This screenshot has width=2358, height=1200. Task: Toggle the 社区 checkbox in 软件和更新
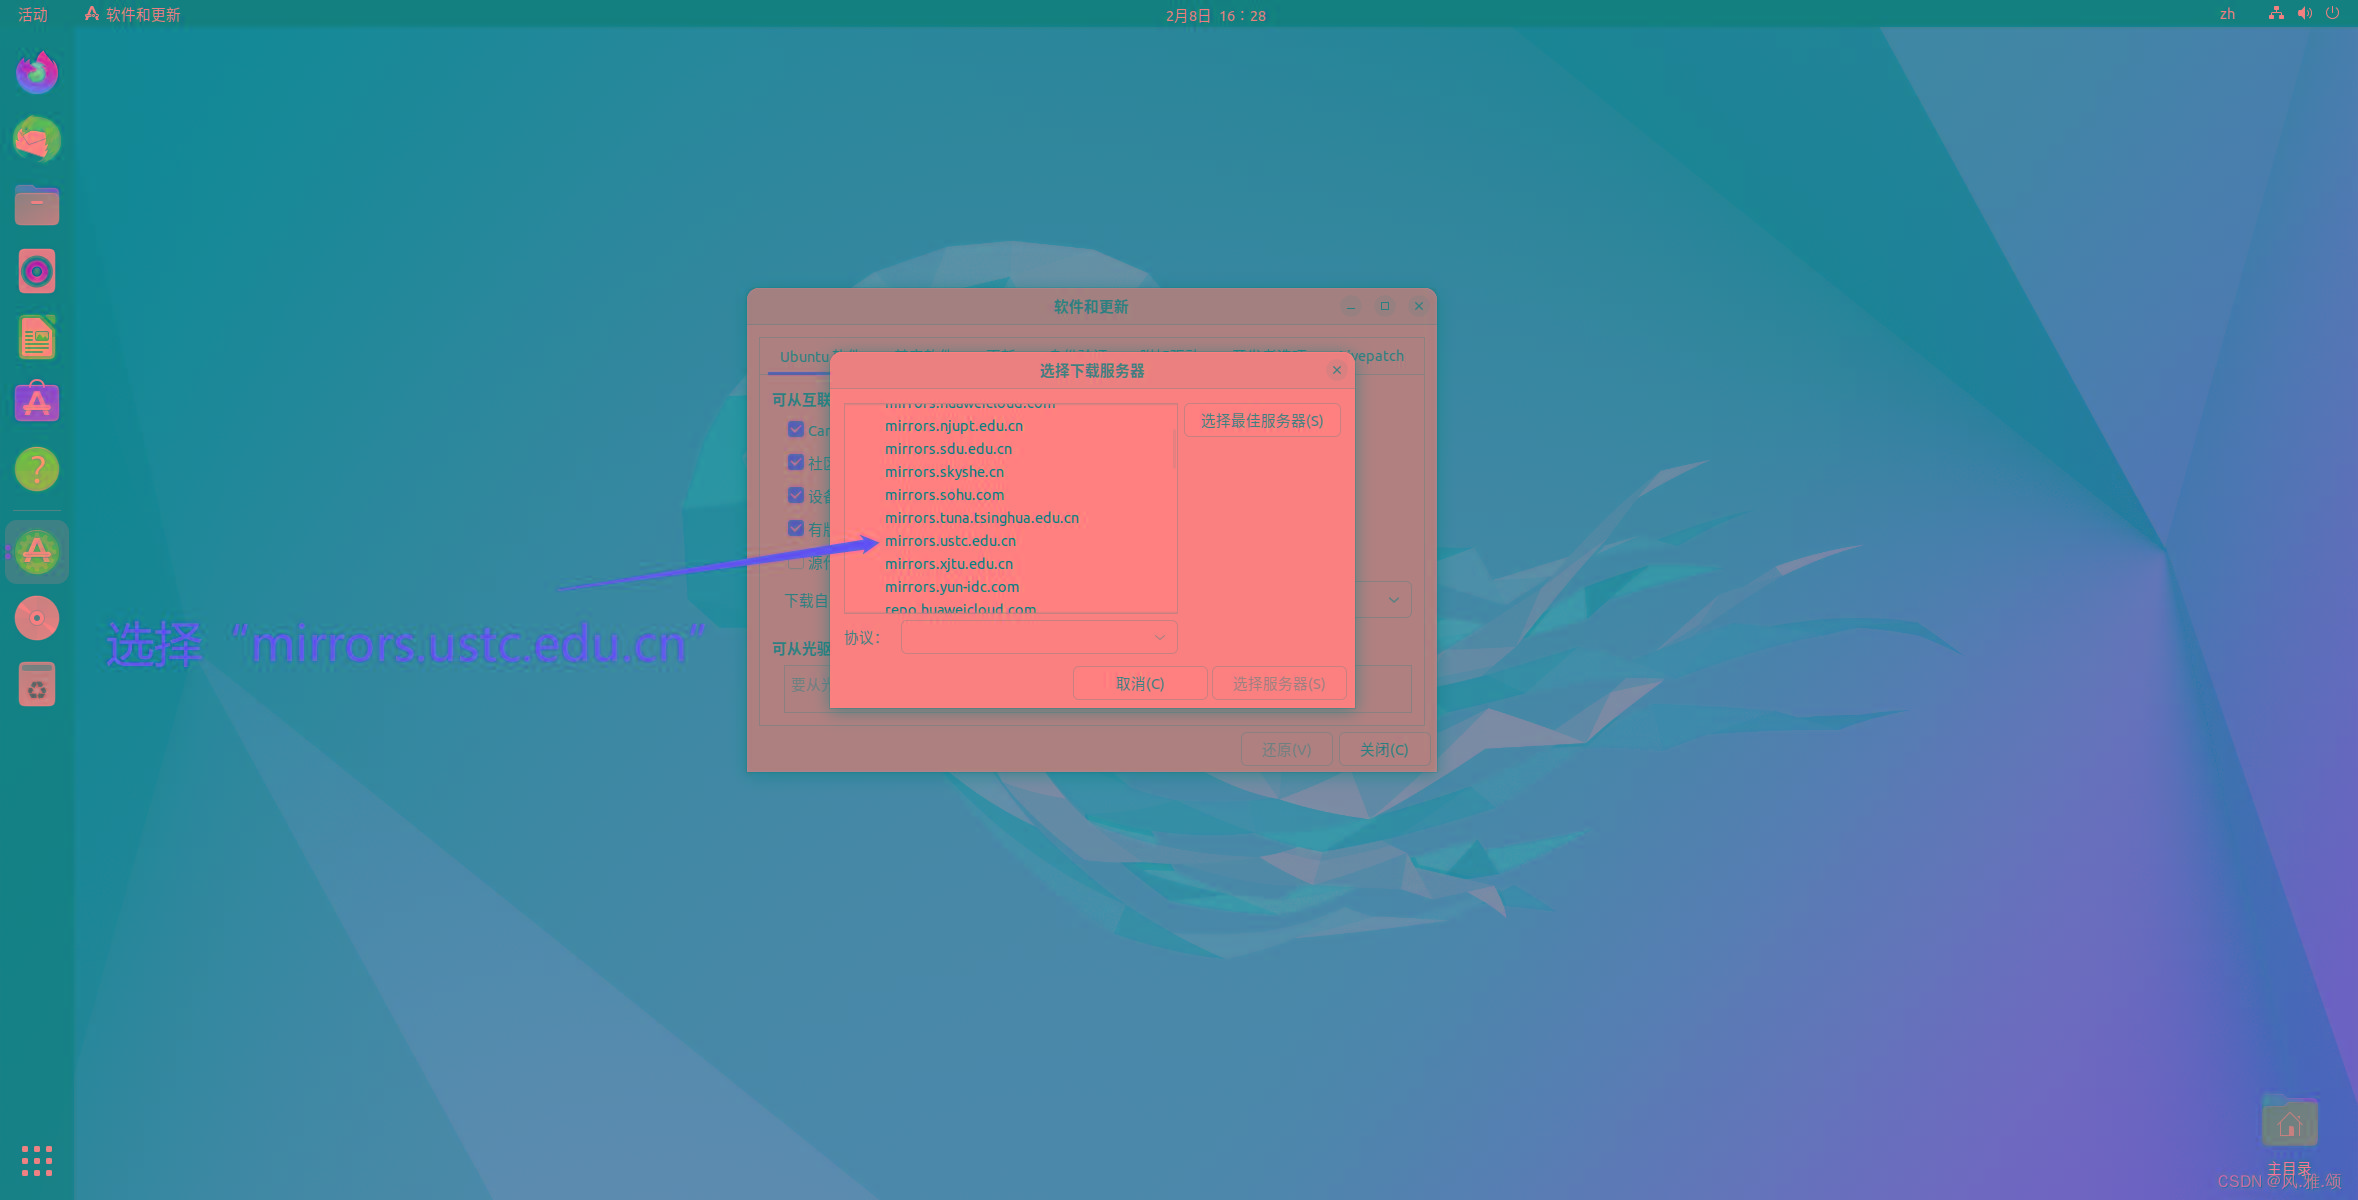coord(796,462)
